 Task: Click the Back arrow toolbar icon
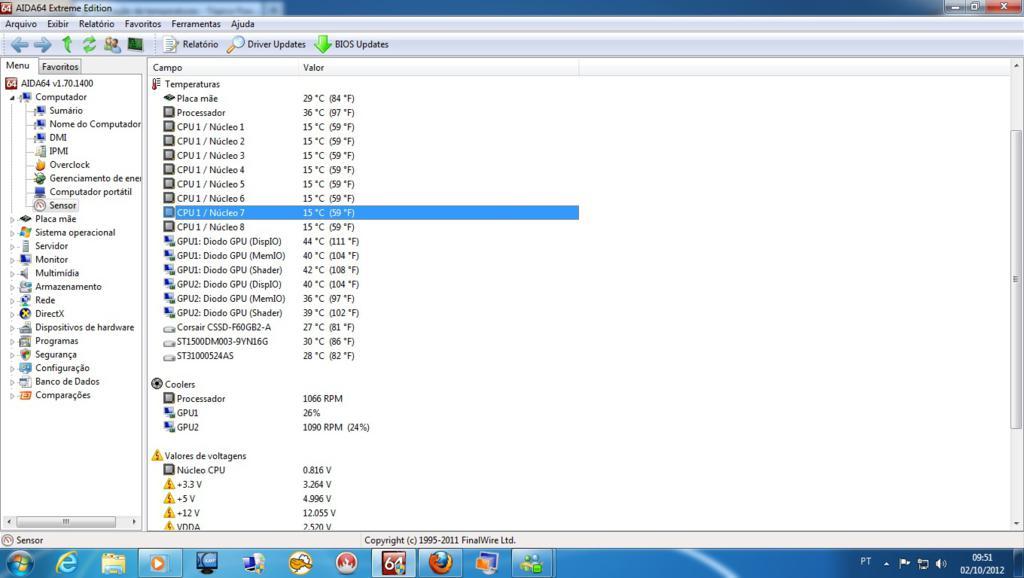click(20, 44)
